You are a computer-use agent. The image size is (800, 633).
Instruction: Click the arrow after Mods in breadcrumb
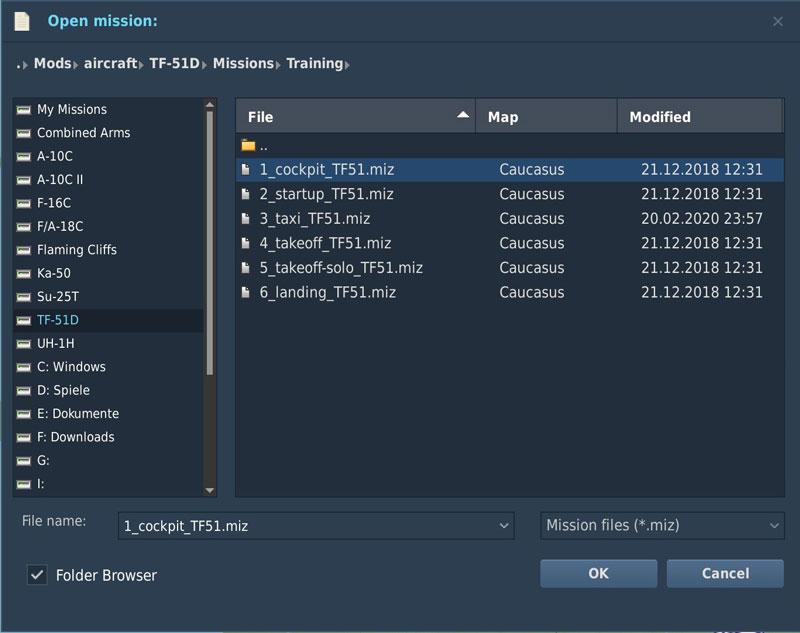pos(76,65)
